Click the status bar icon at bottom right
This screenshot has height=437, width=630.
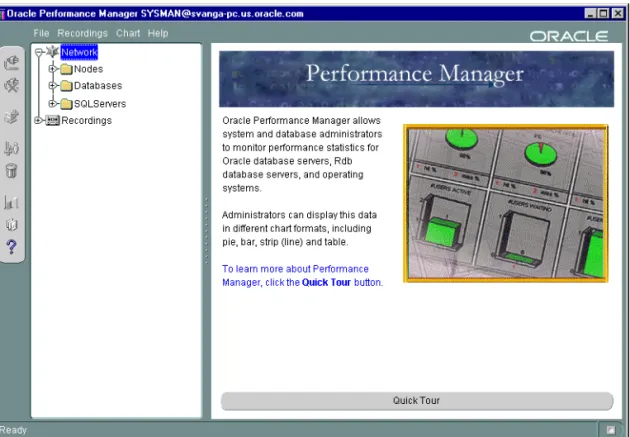pos(611,429)
